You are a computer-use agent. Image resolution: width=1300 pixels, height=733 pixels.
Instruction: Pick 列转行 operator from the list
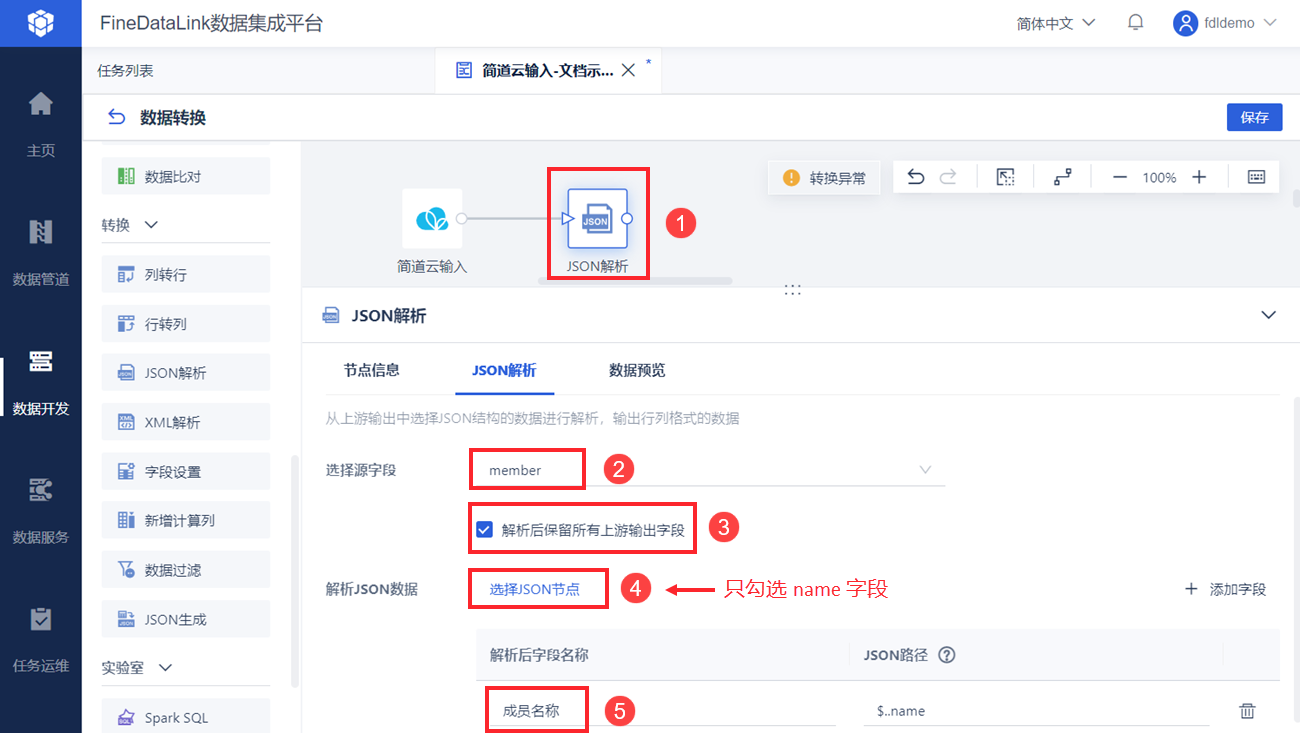click(x=186, y=274)
